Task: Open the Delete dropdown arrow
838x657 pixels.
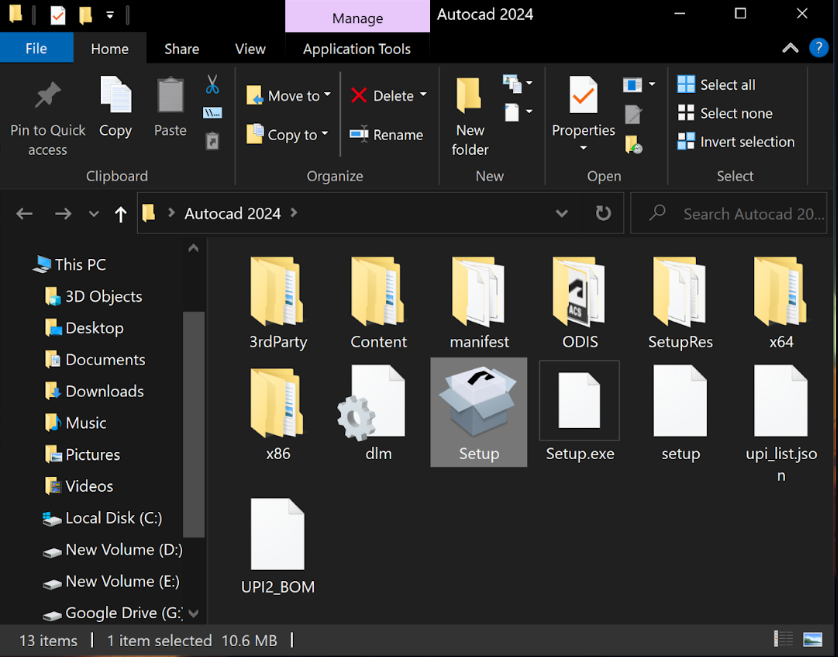Action: [423, 95]
